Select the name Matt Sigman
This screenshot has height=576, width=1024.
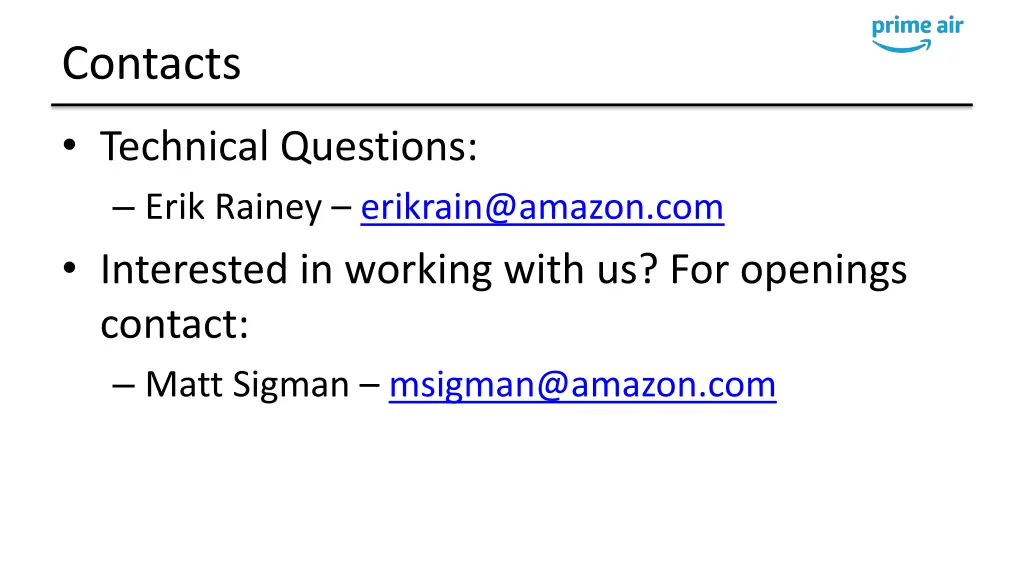(247, 385)
